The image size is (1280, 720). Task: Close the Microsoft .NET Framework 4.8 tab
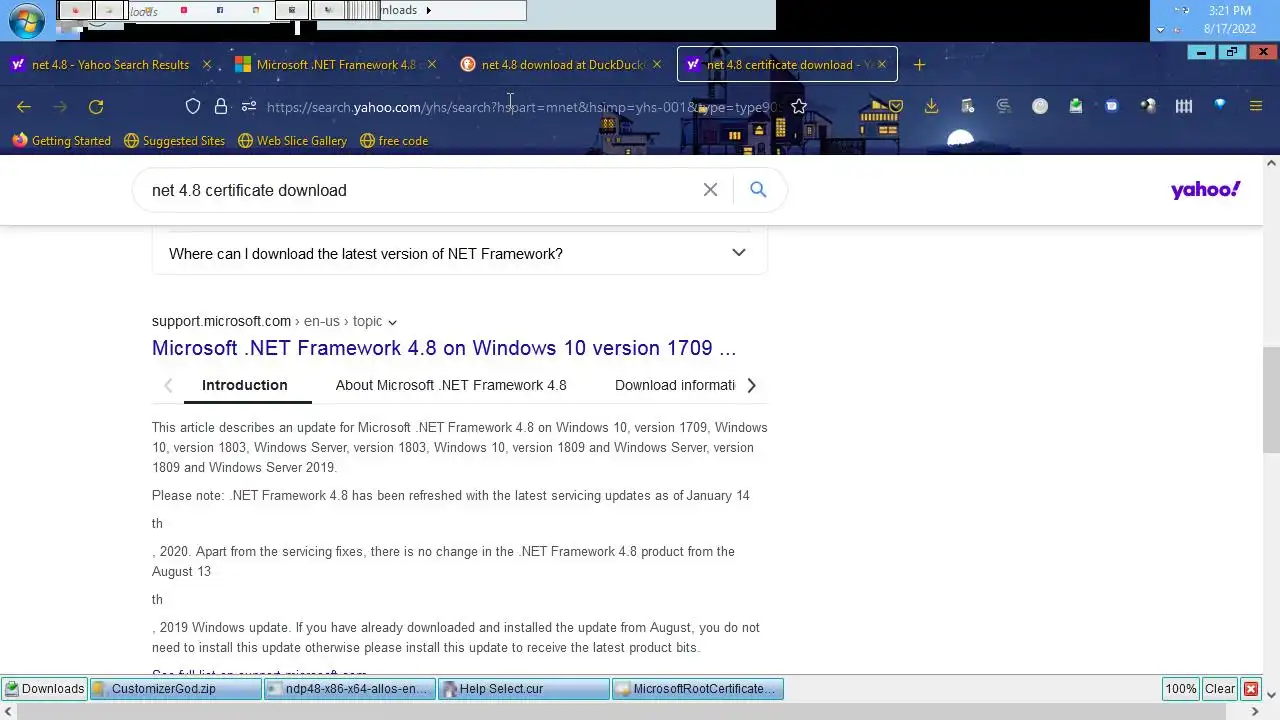pos(432,65)
